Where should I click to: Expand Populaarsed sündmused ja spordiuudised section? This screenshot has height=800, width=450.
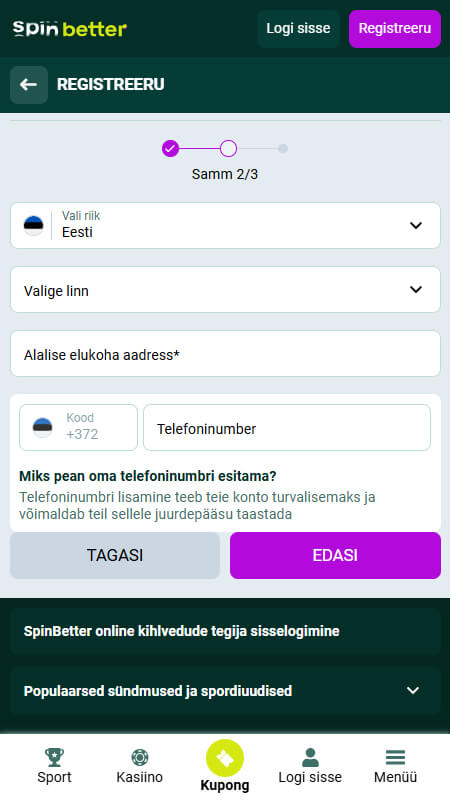(226, 691)
